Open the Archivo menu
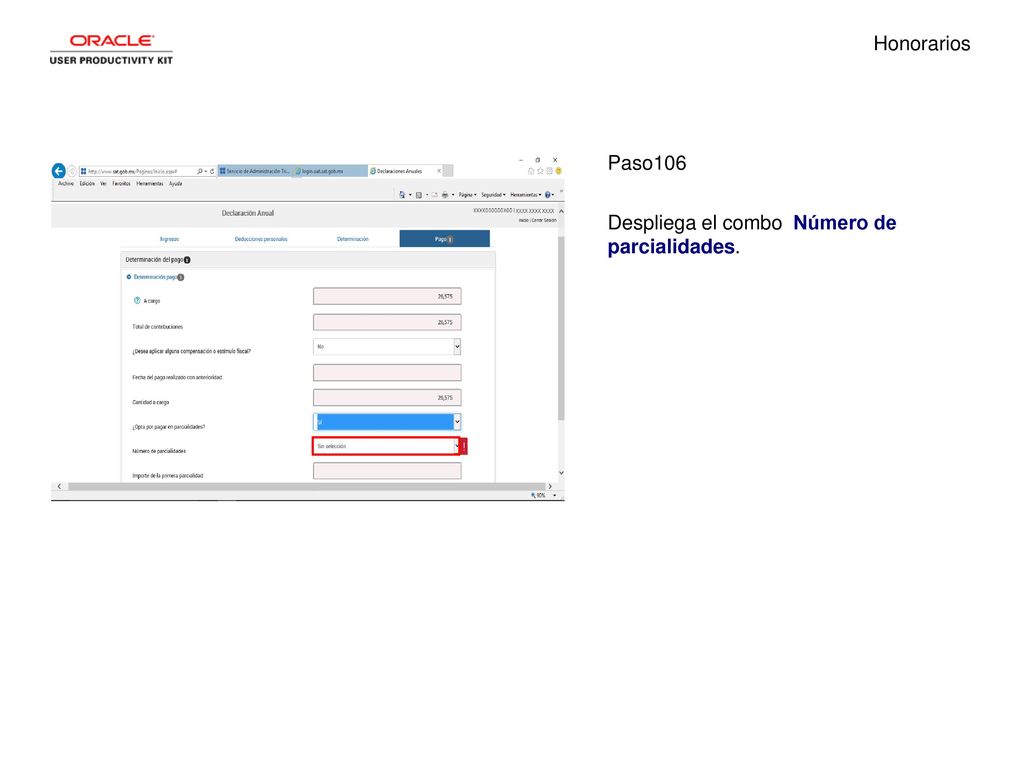Screen dimensions: 1024x768 [66, 184]
